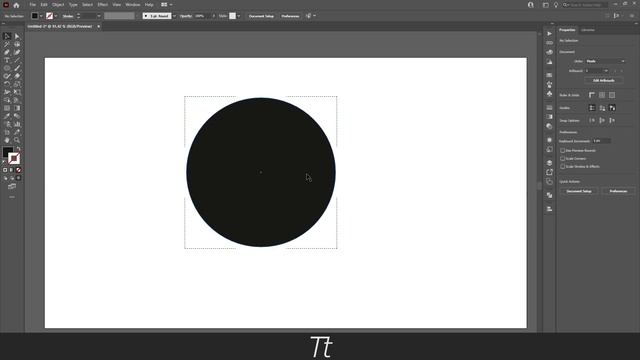The width and height of the screenshot is (640, 360).
Task: Click Document Setup in the control bar
Action: [x=261, y=16]
